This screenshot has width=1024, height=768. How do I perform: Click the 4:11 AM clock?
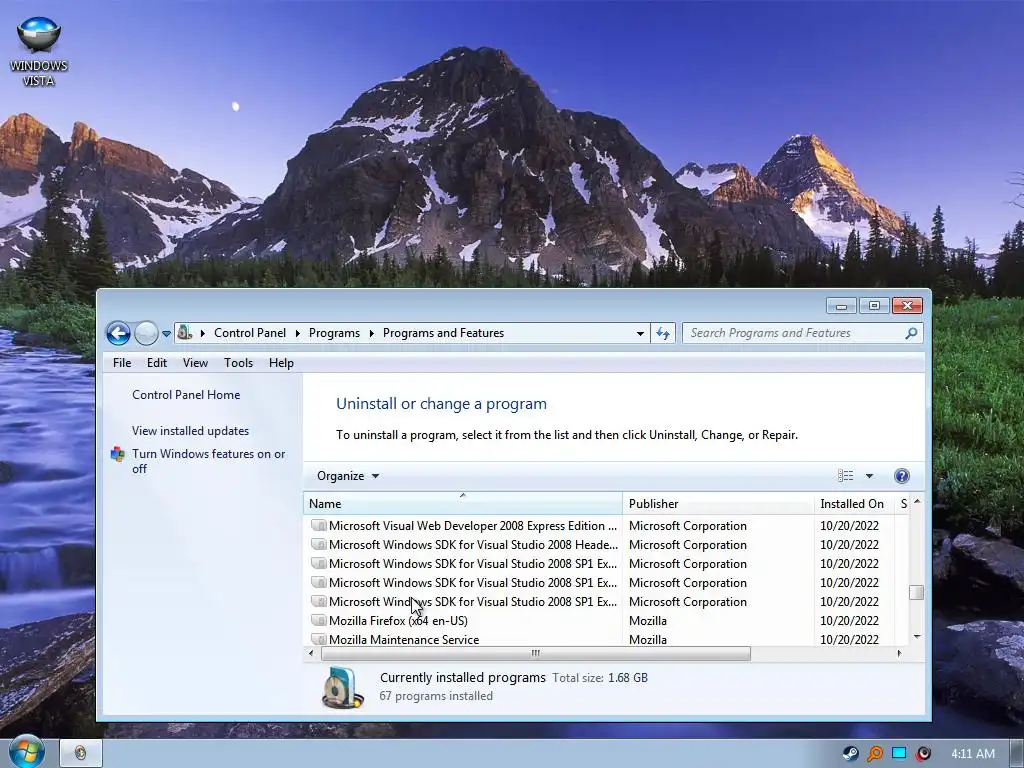tap(973, 754)
